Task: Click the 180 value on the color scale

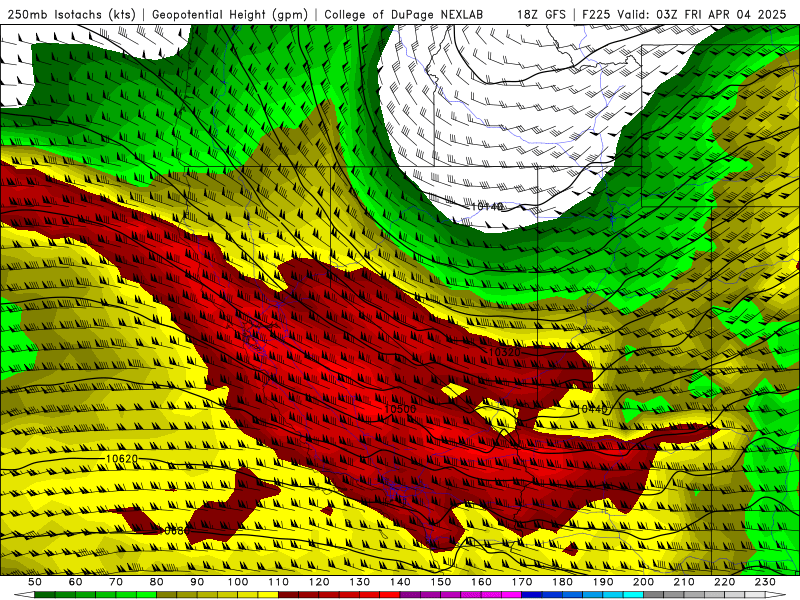Action: point(562,582)
